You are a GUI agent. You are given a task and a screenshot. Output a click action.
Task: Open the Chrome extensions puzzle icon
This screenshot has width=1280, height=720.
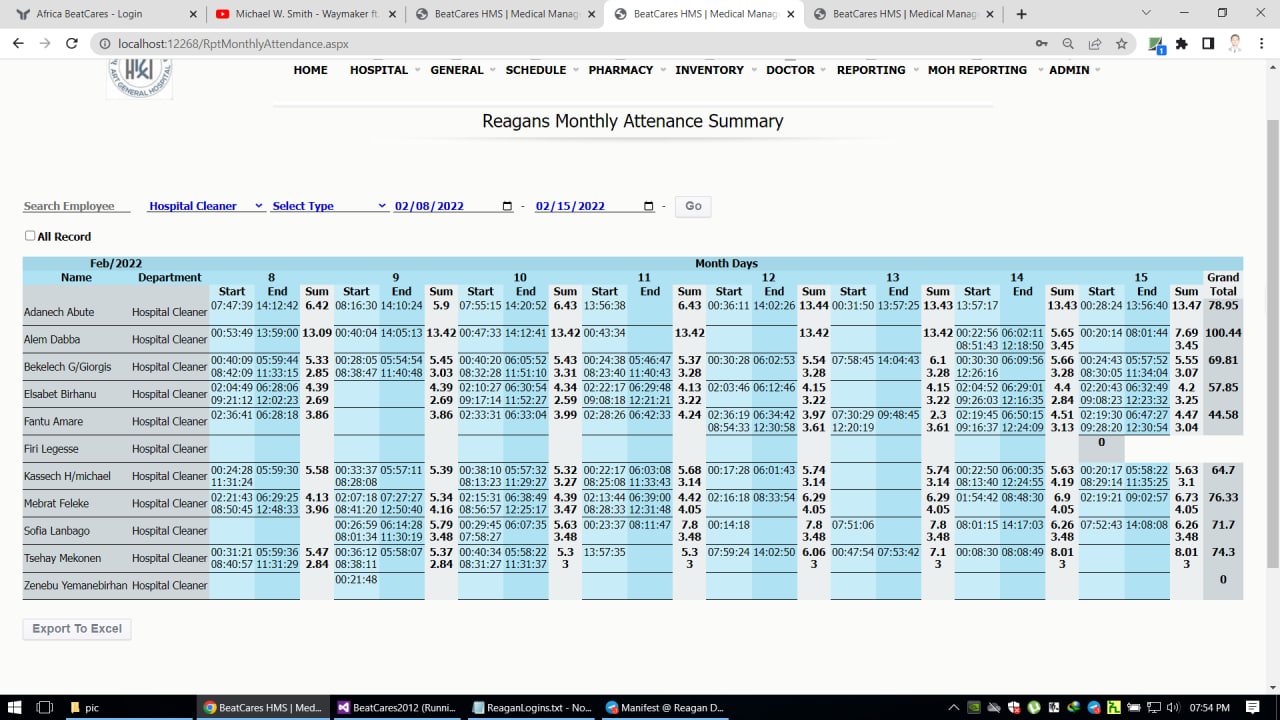click(x=1182, y=44)
